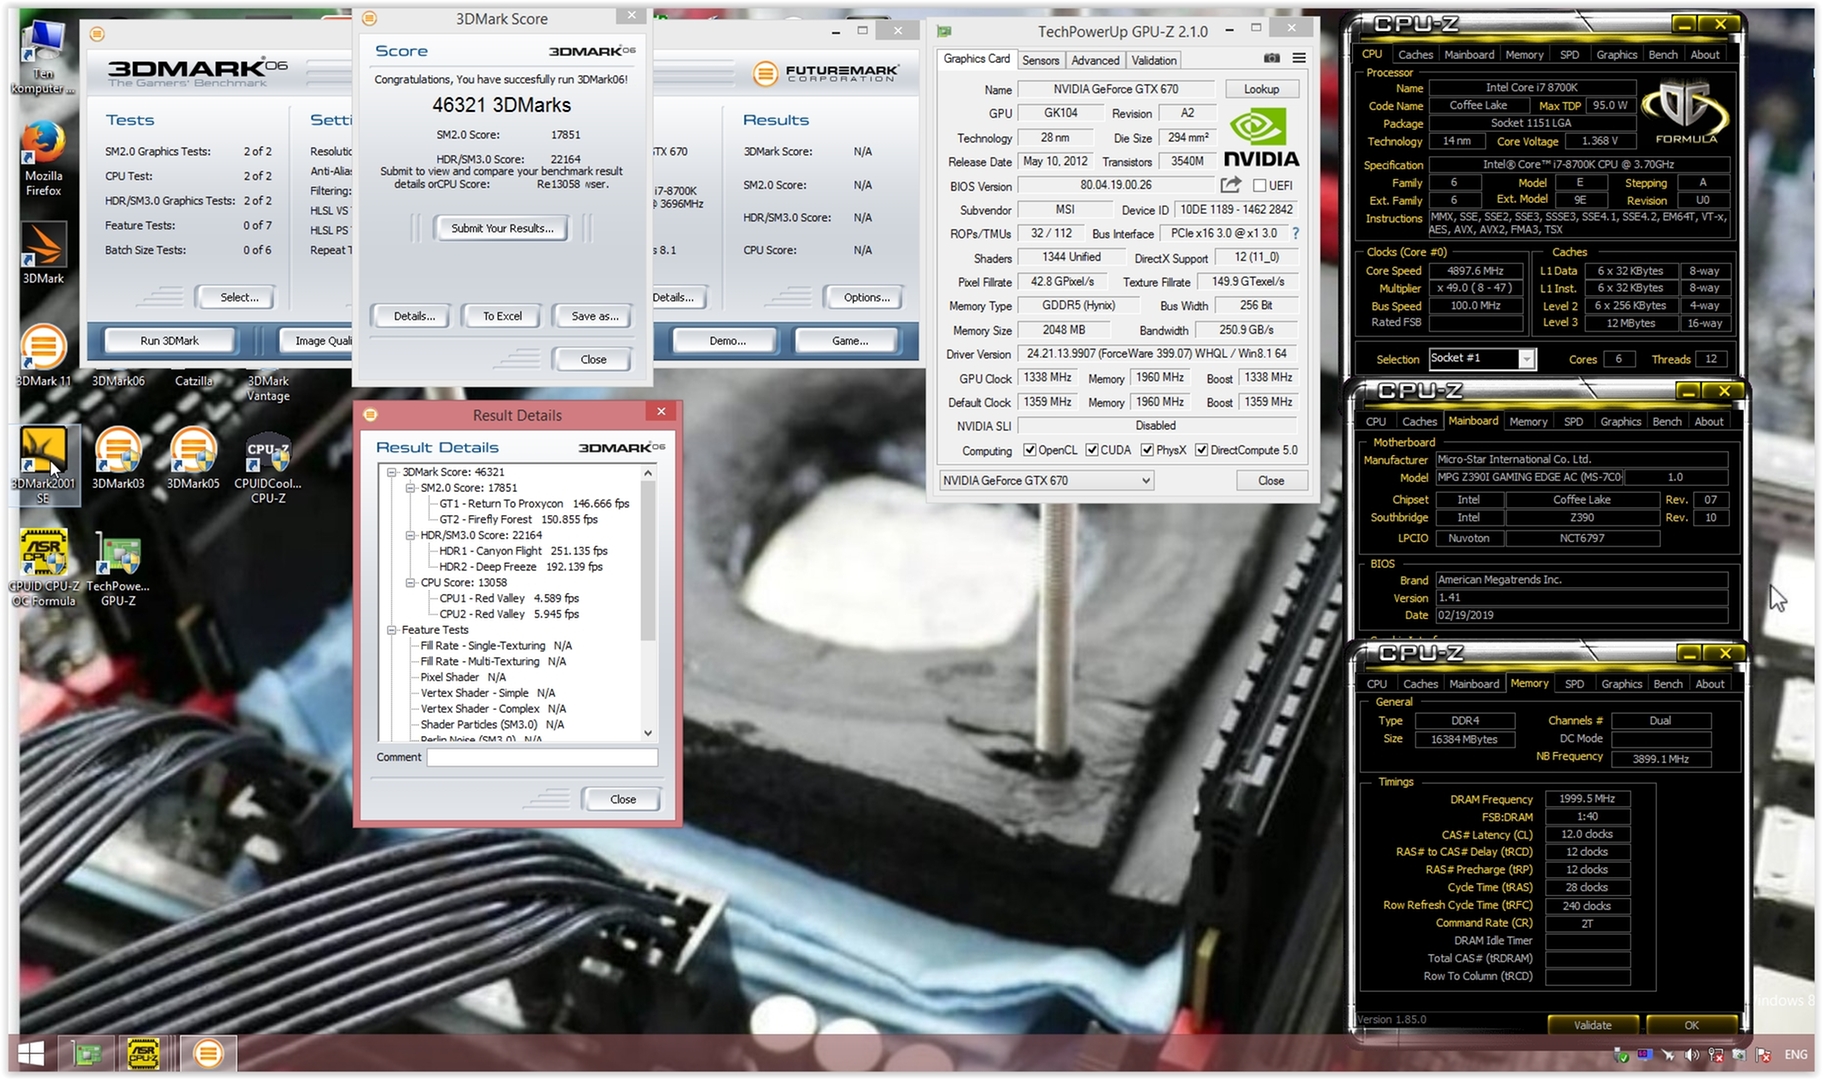The width and height of the screenshot is (1823, 1080).
Task: Open the 3DMark desktop shortcut
Action: 43,253
